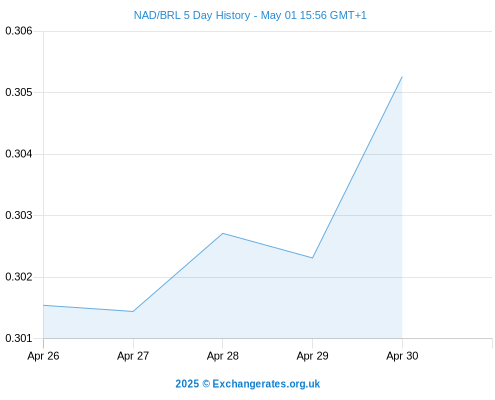Select the Apr 28 data point on line
The height and width of the screenshot is (400, 495).
tap(223, 233)
